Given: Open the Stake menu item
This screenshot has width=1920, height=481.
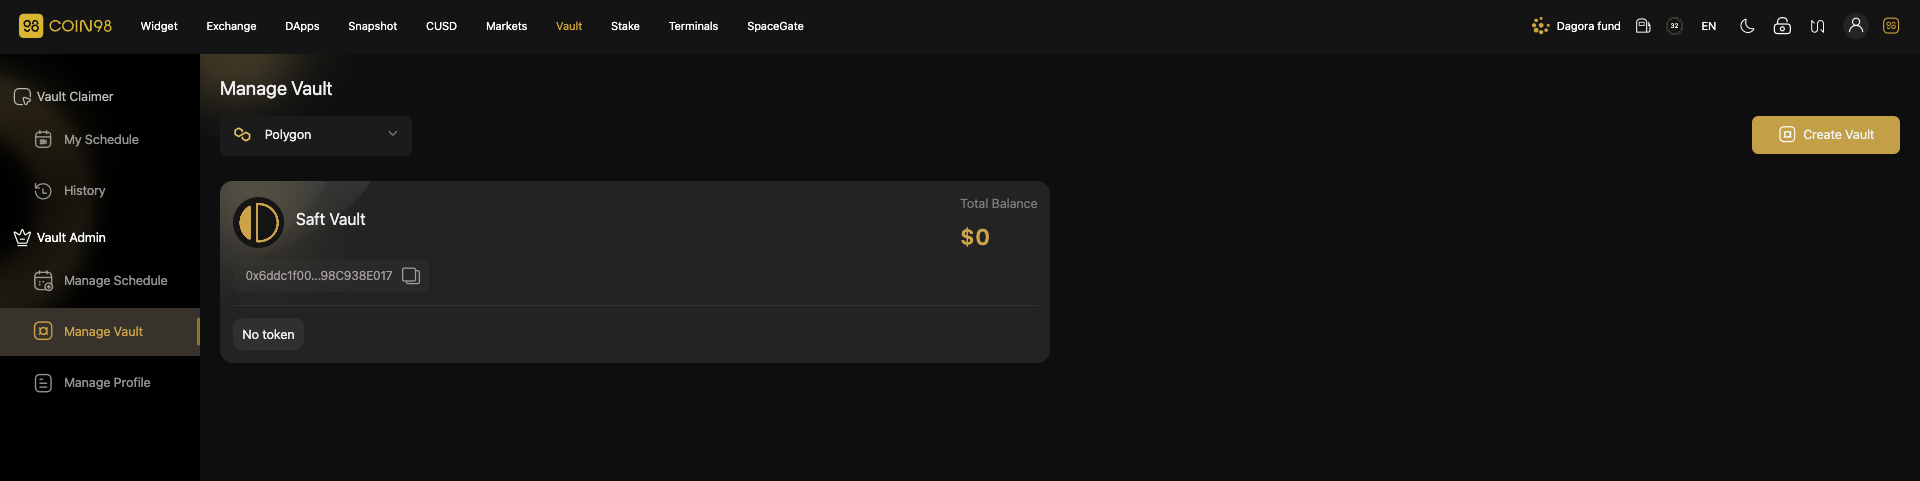Looking at the screenshot, I should point(625,26).
